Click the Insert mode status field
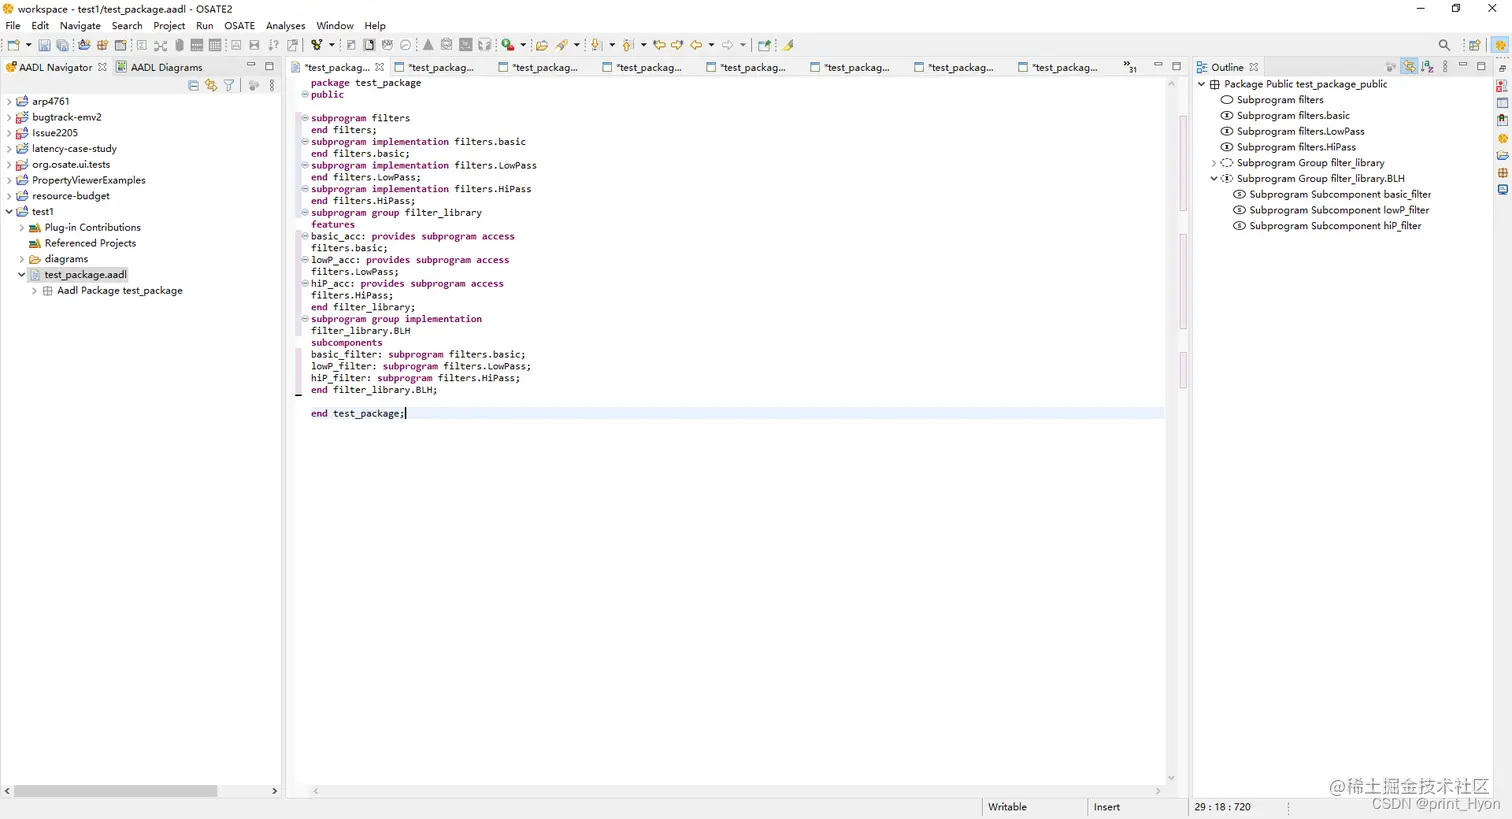This screenshot has height=819, width=1512. coord(1107,807)
